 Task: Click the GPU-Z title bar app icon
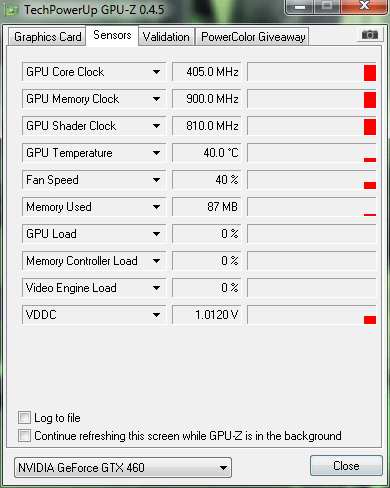[12, 10]
